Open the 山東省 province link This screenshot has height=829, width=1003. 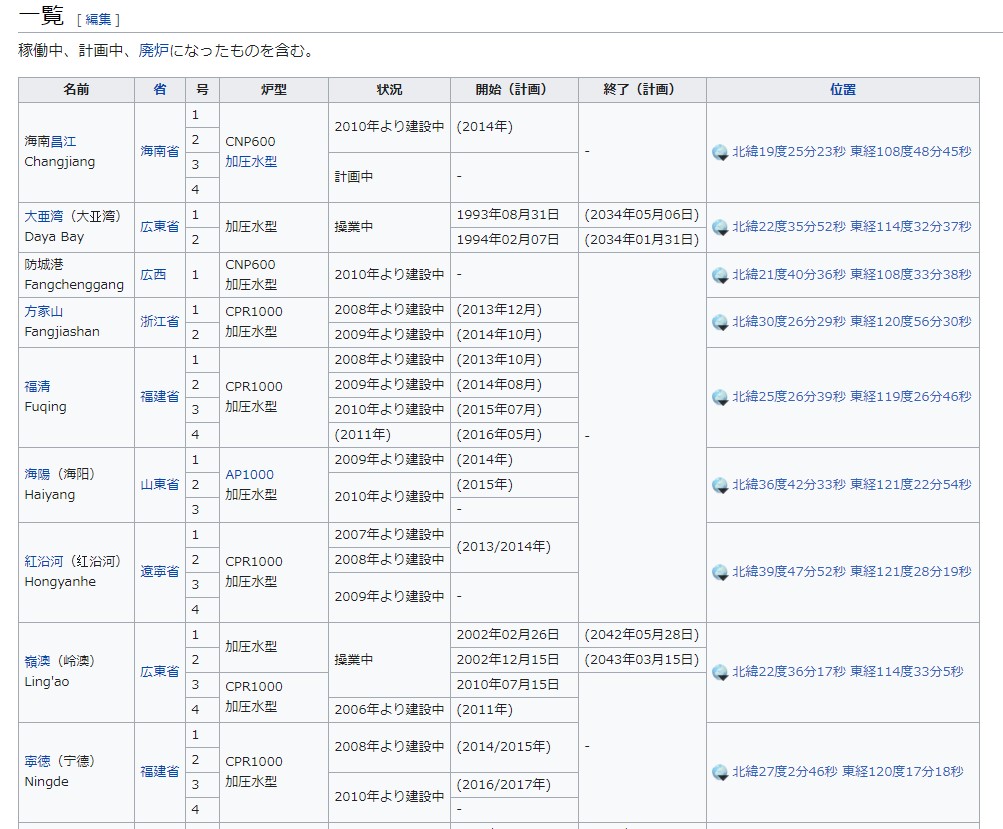pyautogui.click(x=160, y=485)
